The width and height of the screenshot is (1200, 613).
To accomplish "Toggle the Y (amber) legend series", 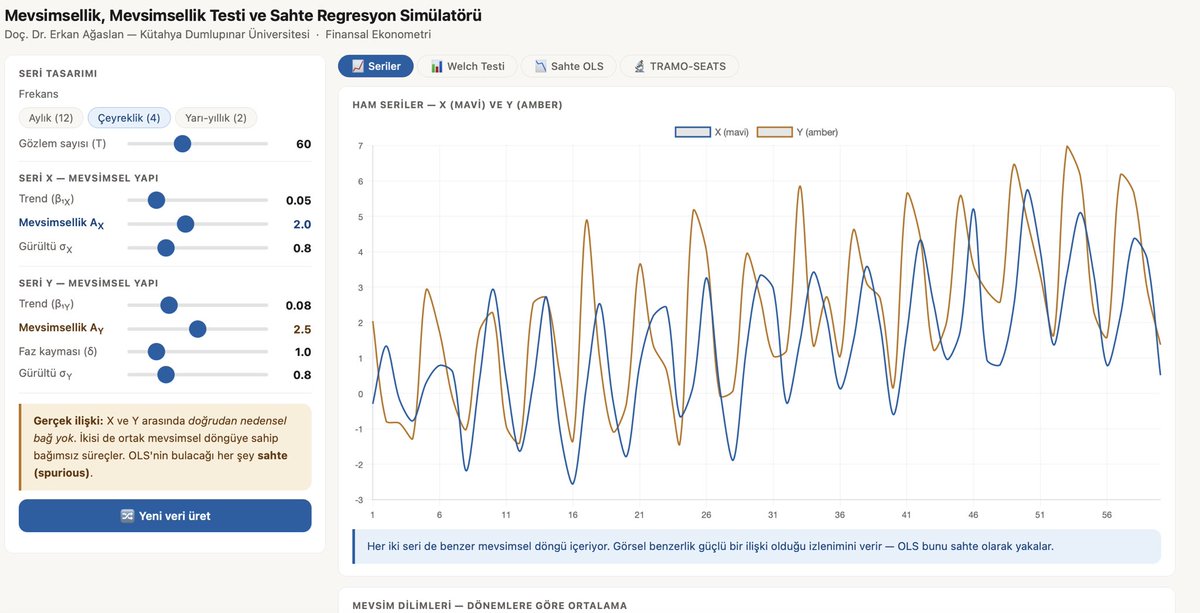I will pyautogui.click(x=797, y=132).
